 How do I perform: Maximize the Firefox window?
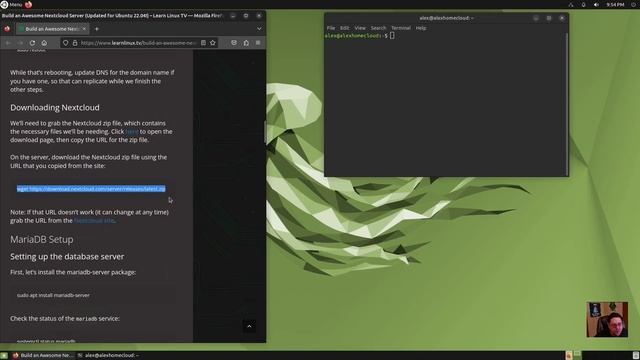[246, 16]
